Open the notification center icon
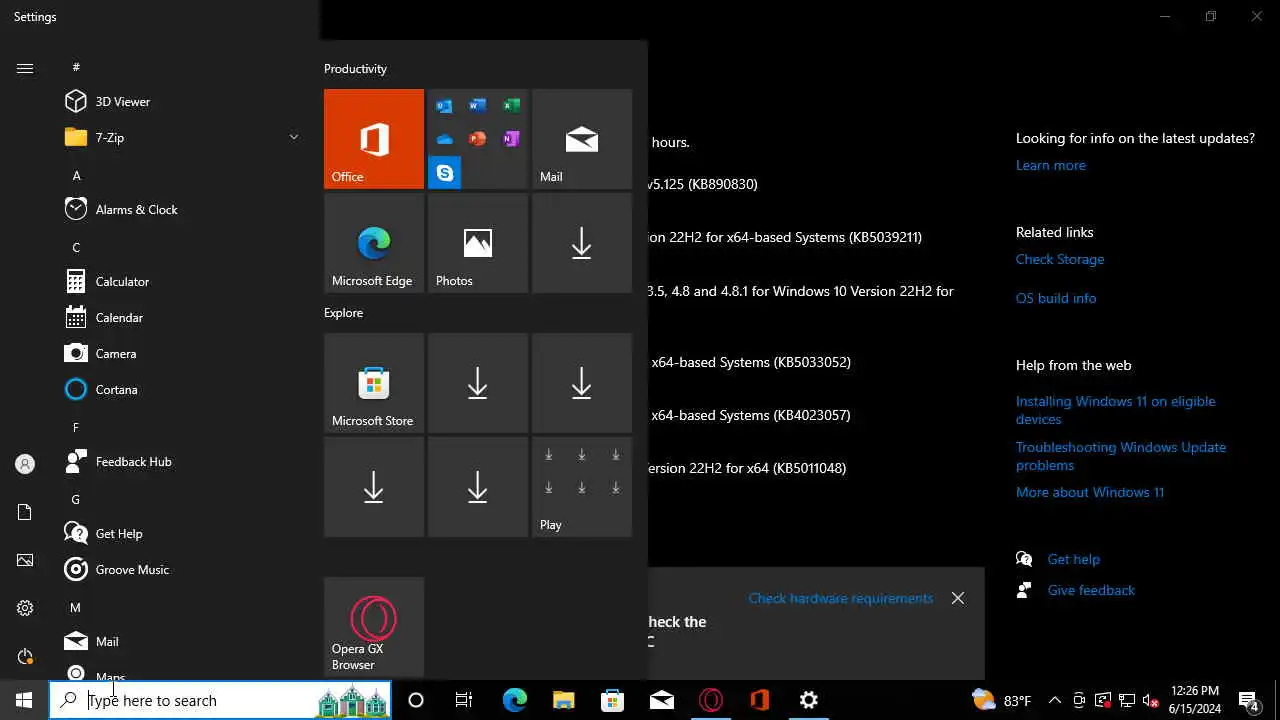Screen dimensions: 1280x720 pyautogui.click(x=1249, y=700)
